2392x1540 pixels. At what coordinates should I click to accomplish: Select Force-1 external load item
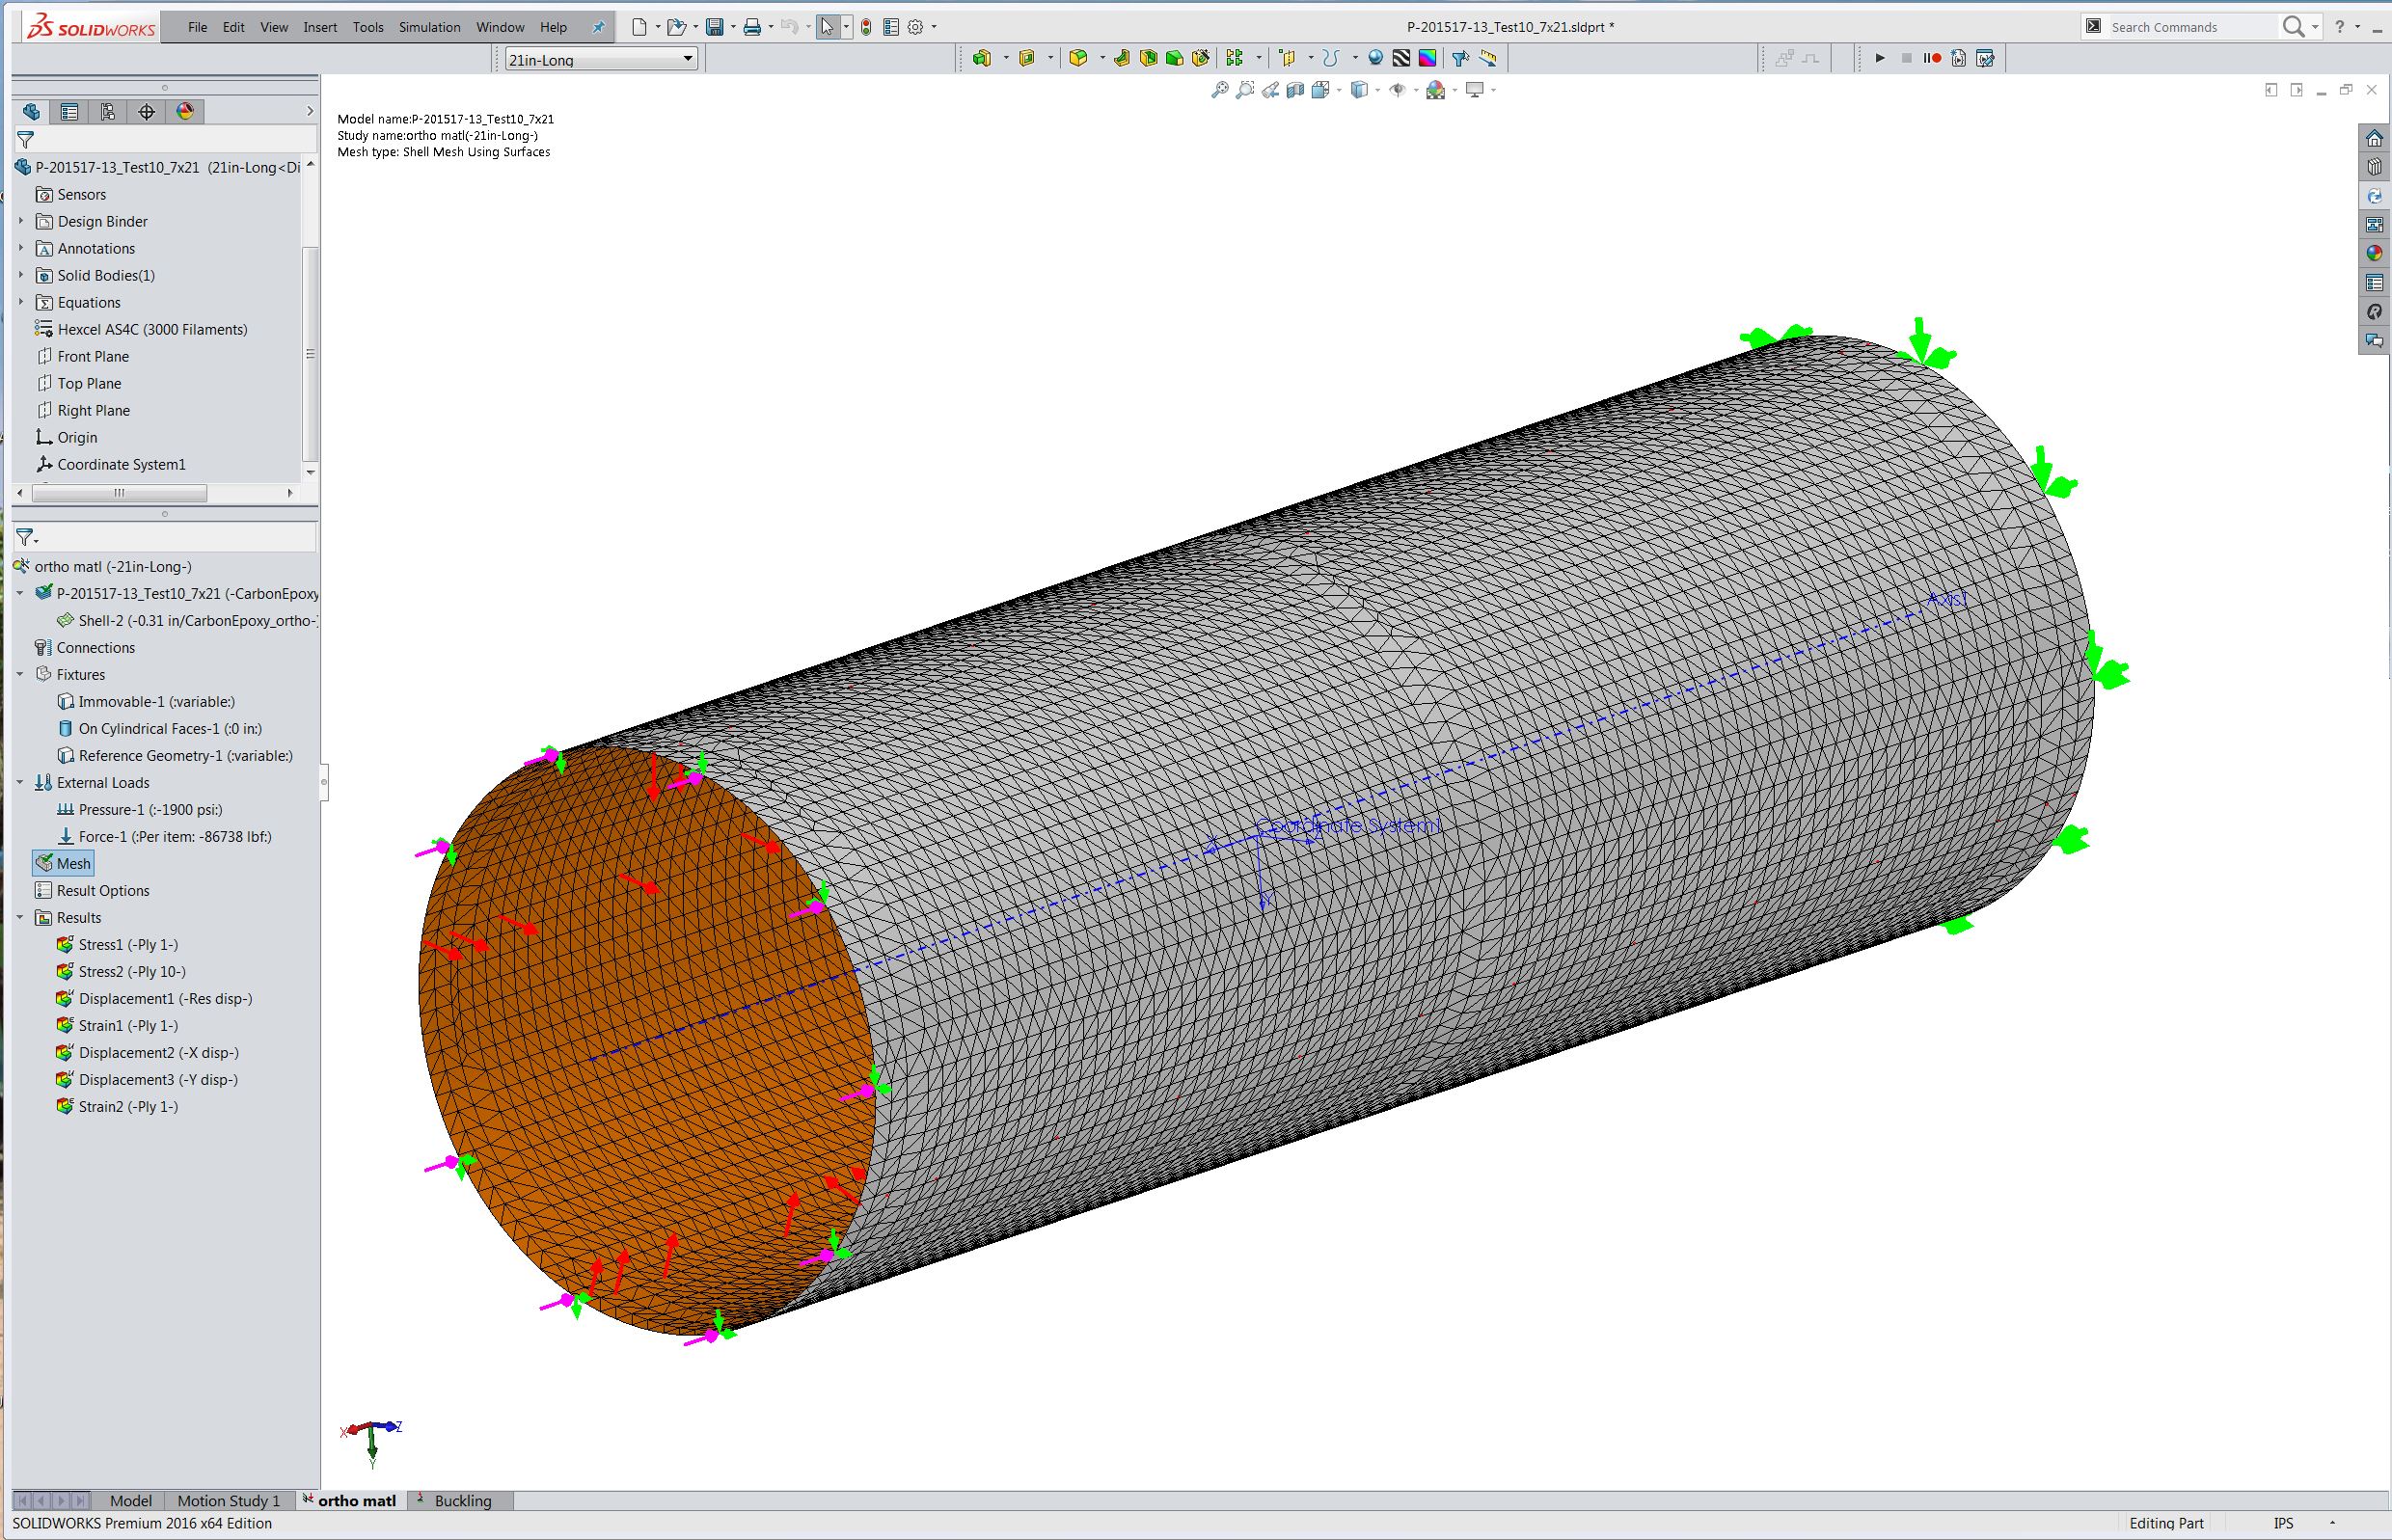164,836
